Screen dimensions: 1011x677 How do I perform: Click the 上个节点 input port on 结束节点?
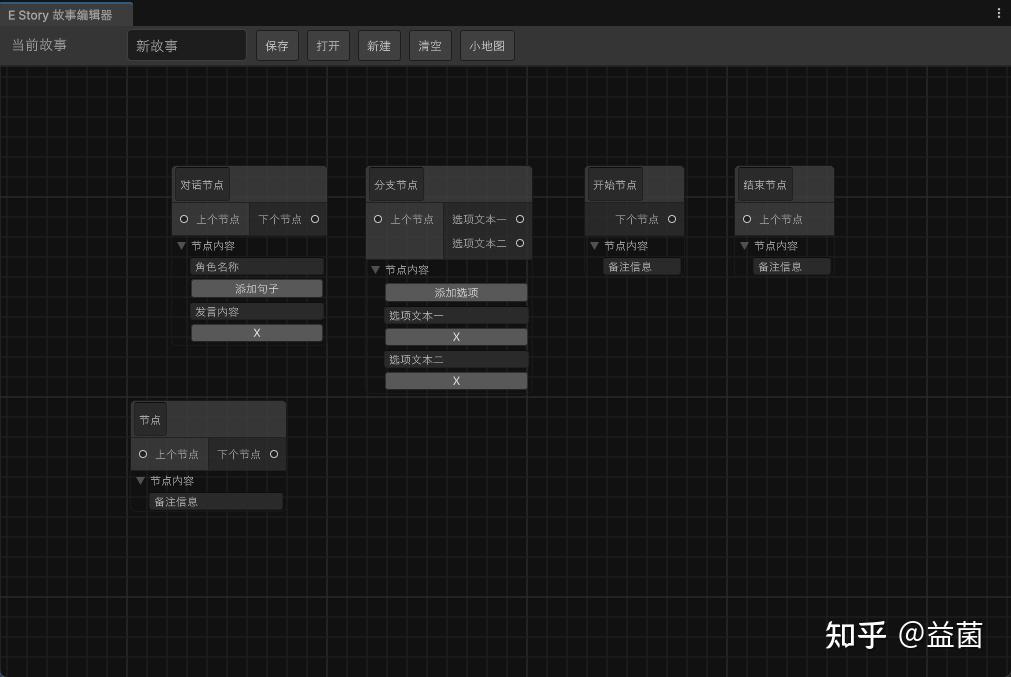(745, 219)
